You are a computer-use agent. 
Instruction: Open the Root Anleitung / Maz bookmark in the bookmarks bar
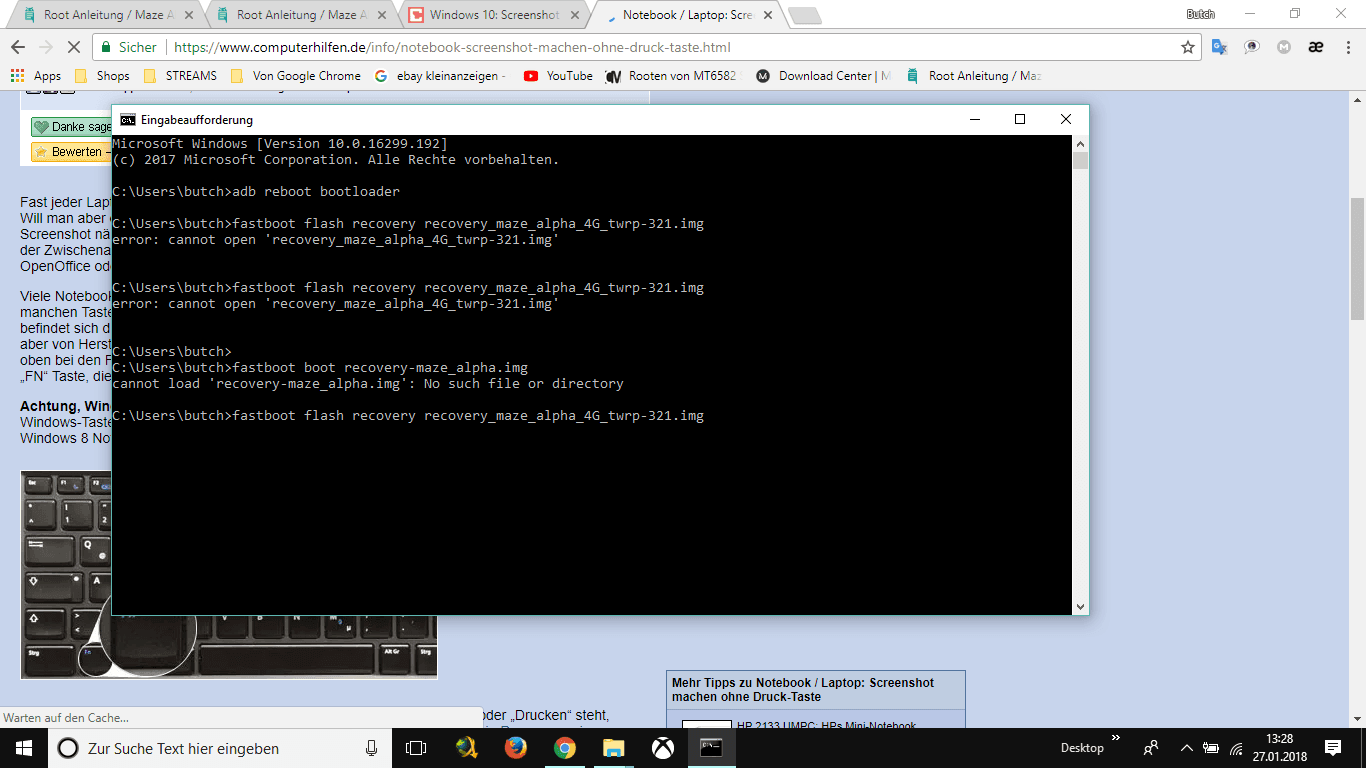point(974,76)
